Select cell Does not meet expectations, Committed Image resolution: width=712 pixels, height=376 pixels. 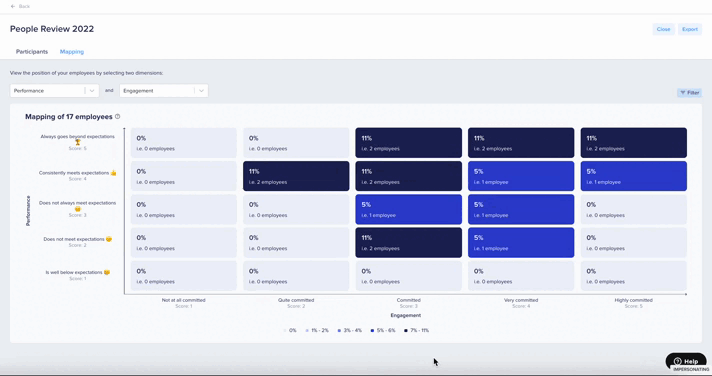pos(409,242)
